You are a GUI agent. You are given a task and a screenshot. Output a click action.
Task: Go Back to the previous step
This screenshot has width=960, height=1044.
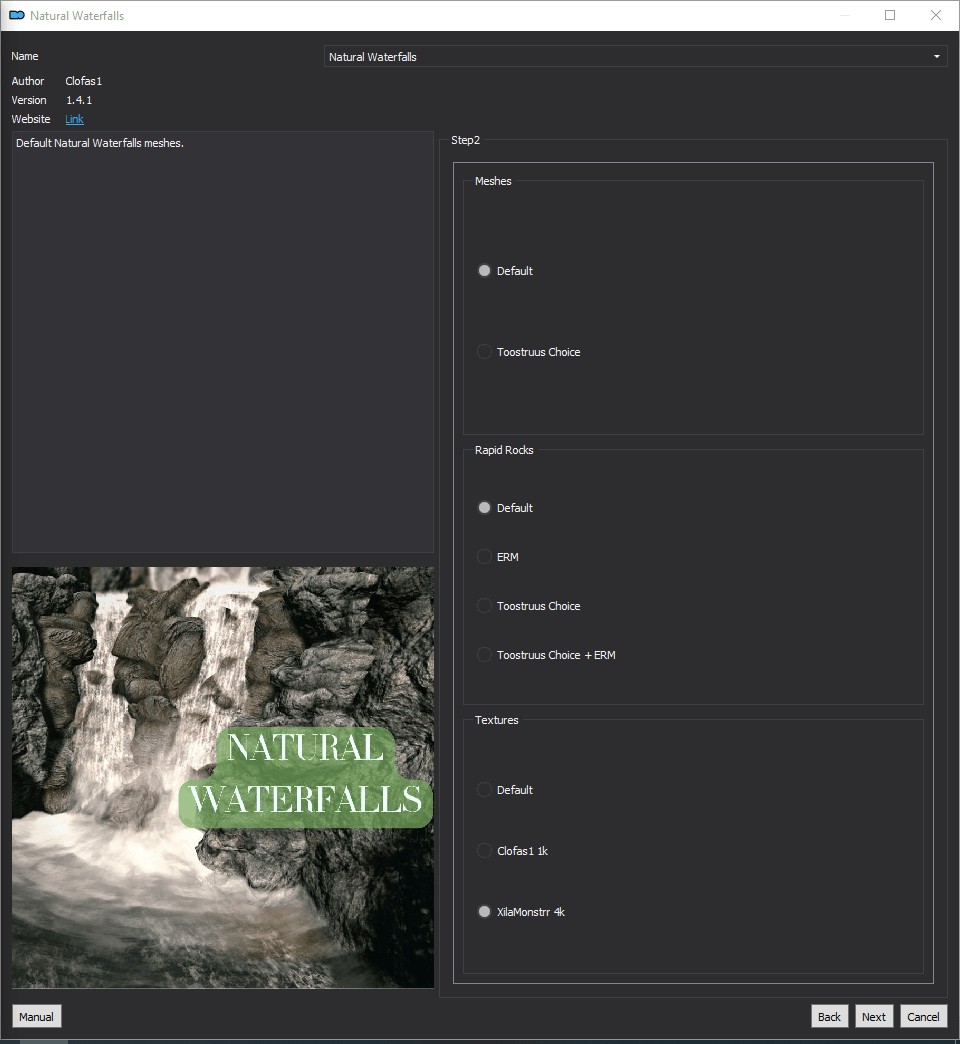(x=830, y=1017)
